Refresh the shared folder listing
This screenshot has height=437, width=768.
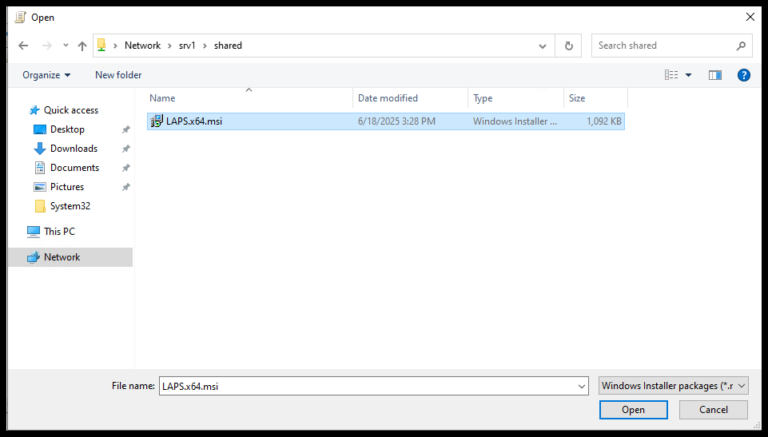(x=568, y=46)
